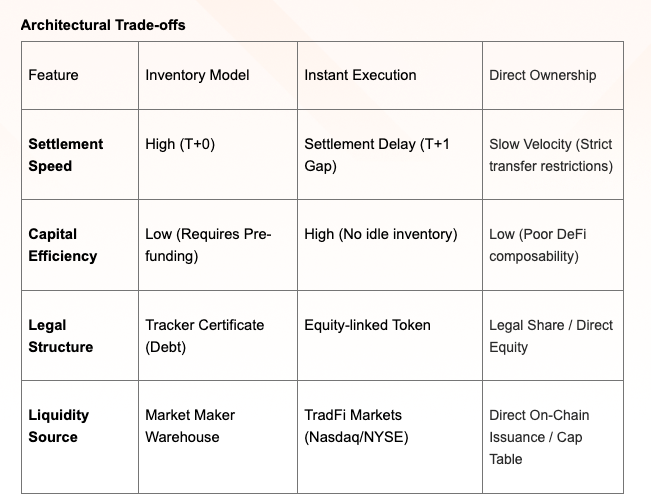651x504 pixels.
Task: Click the Architectural Trade-offs heading
Action: [x=103, y=25]
